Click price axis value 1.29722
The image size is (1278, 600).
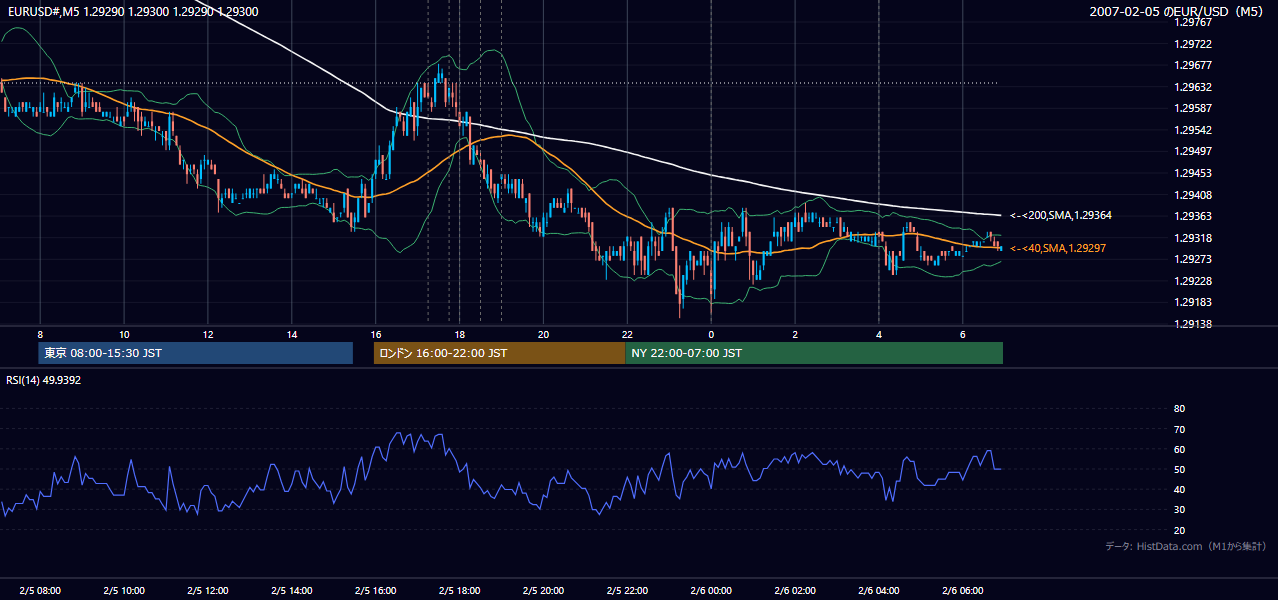[1193, 44]
